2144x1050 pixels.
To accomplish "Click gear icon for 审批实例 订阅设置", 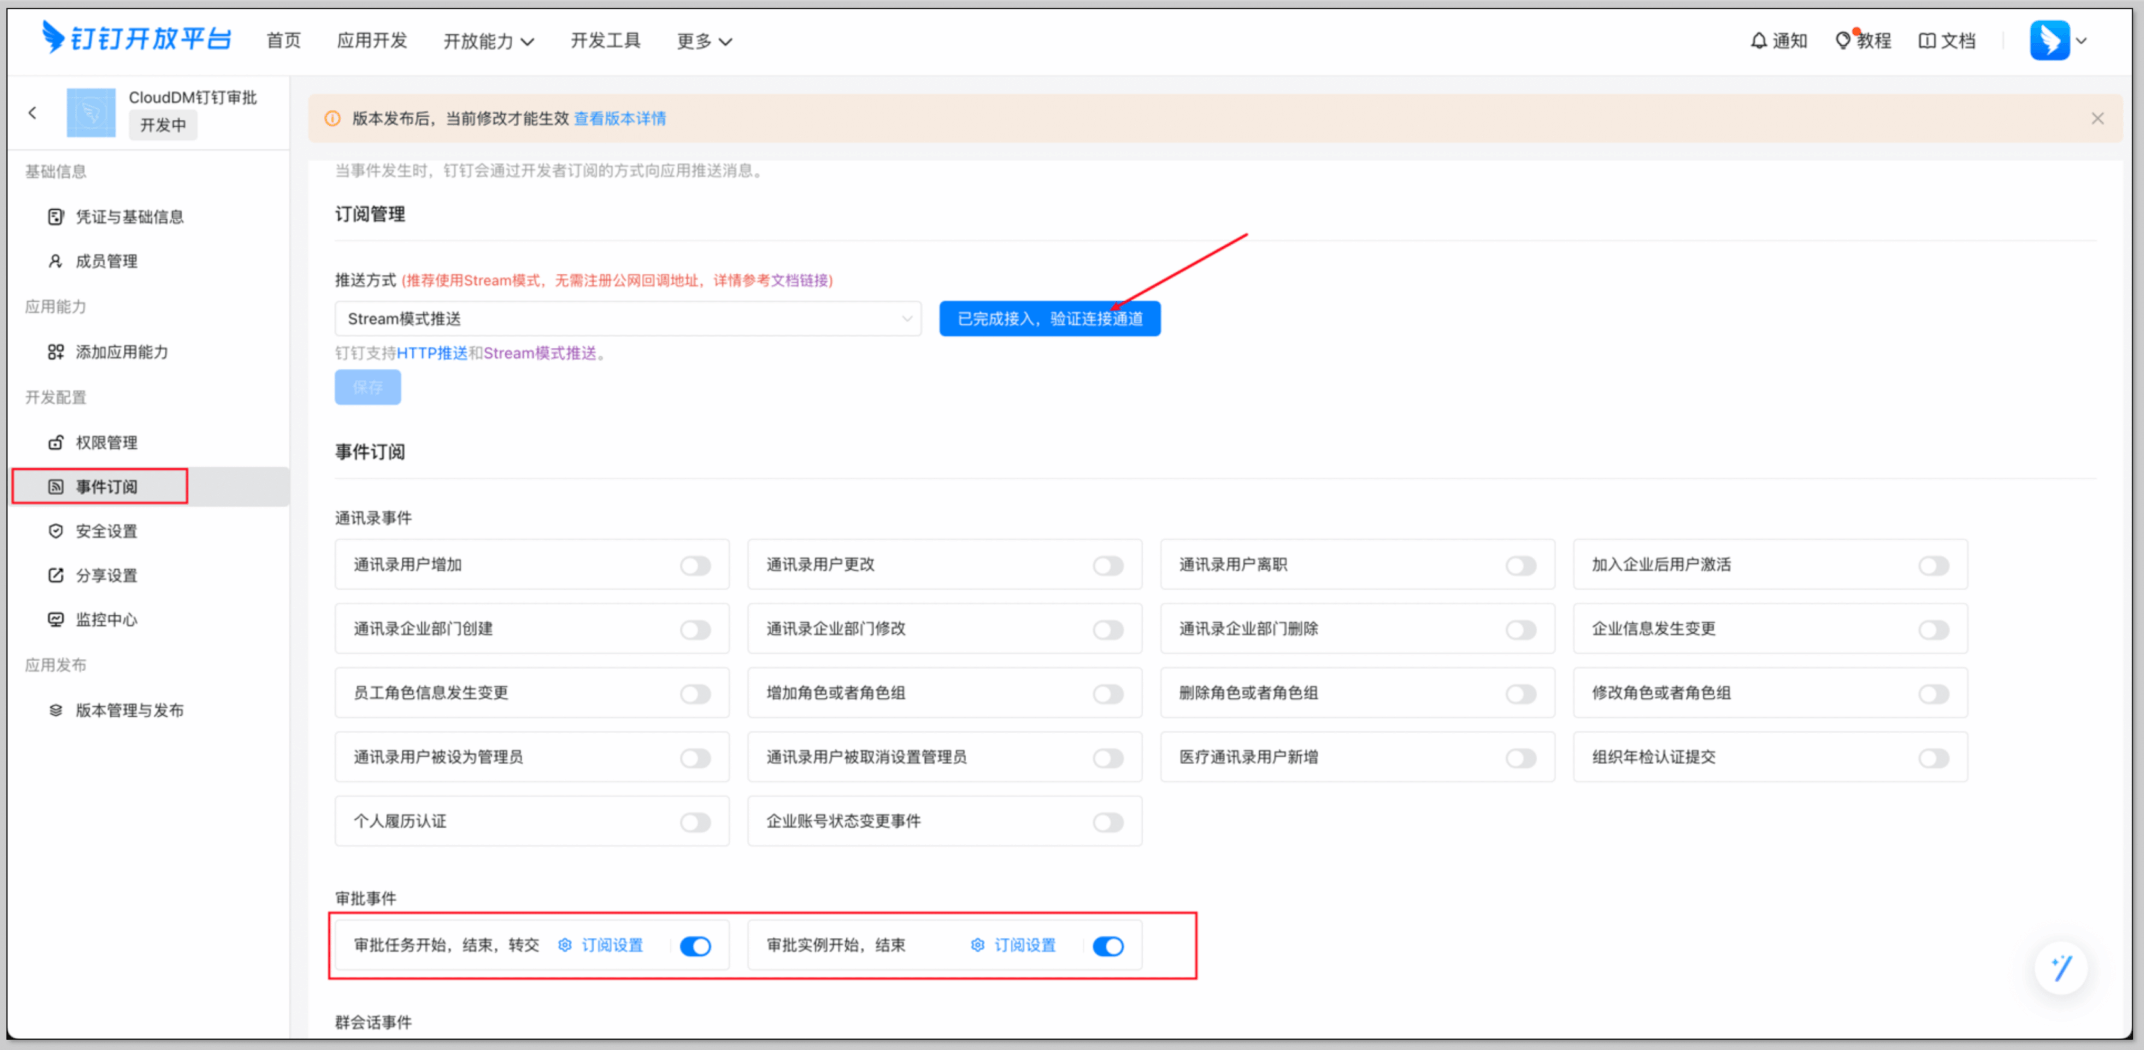I will click(978, 945).
